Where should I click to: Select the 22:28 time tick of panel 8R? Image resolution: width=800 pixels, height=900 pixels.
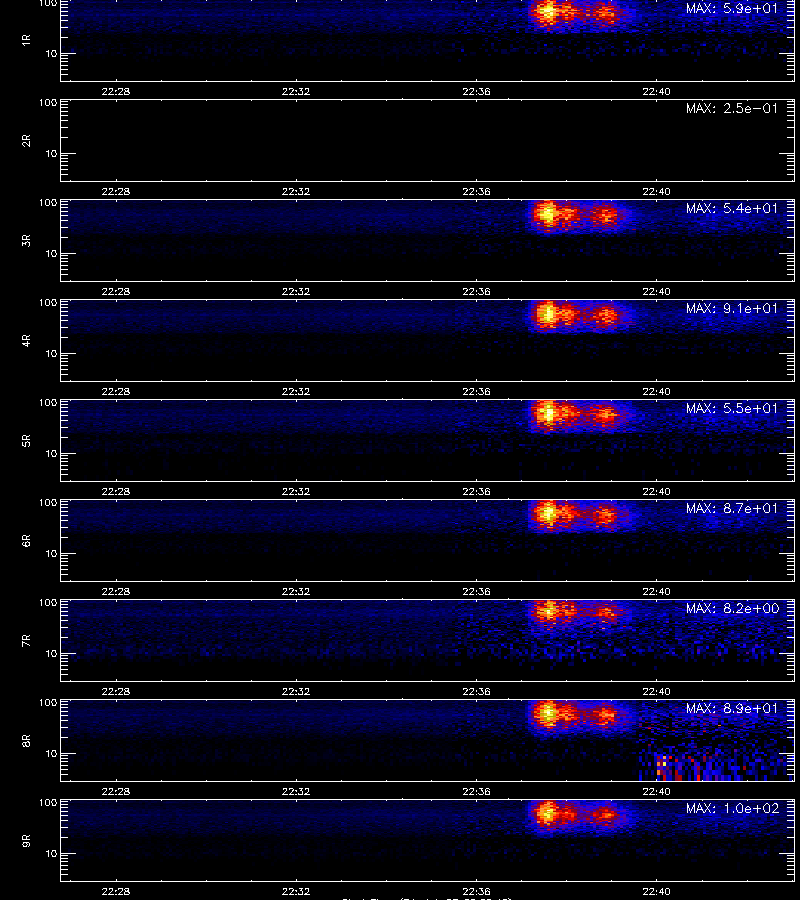tap(116, 791)
